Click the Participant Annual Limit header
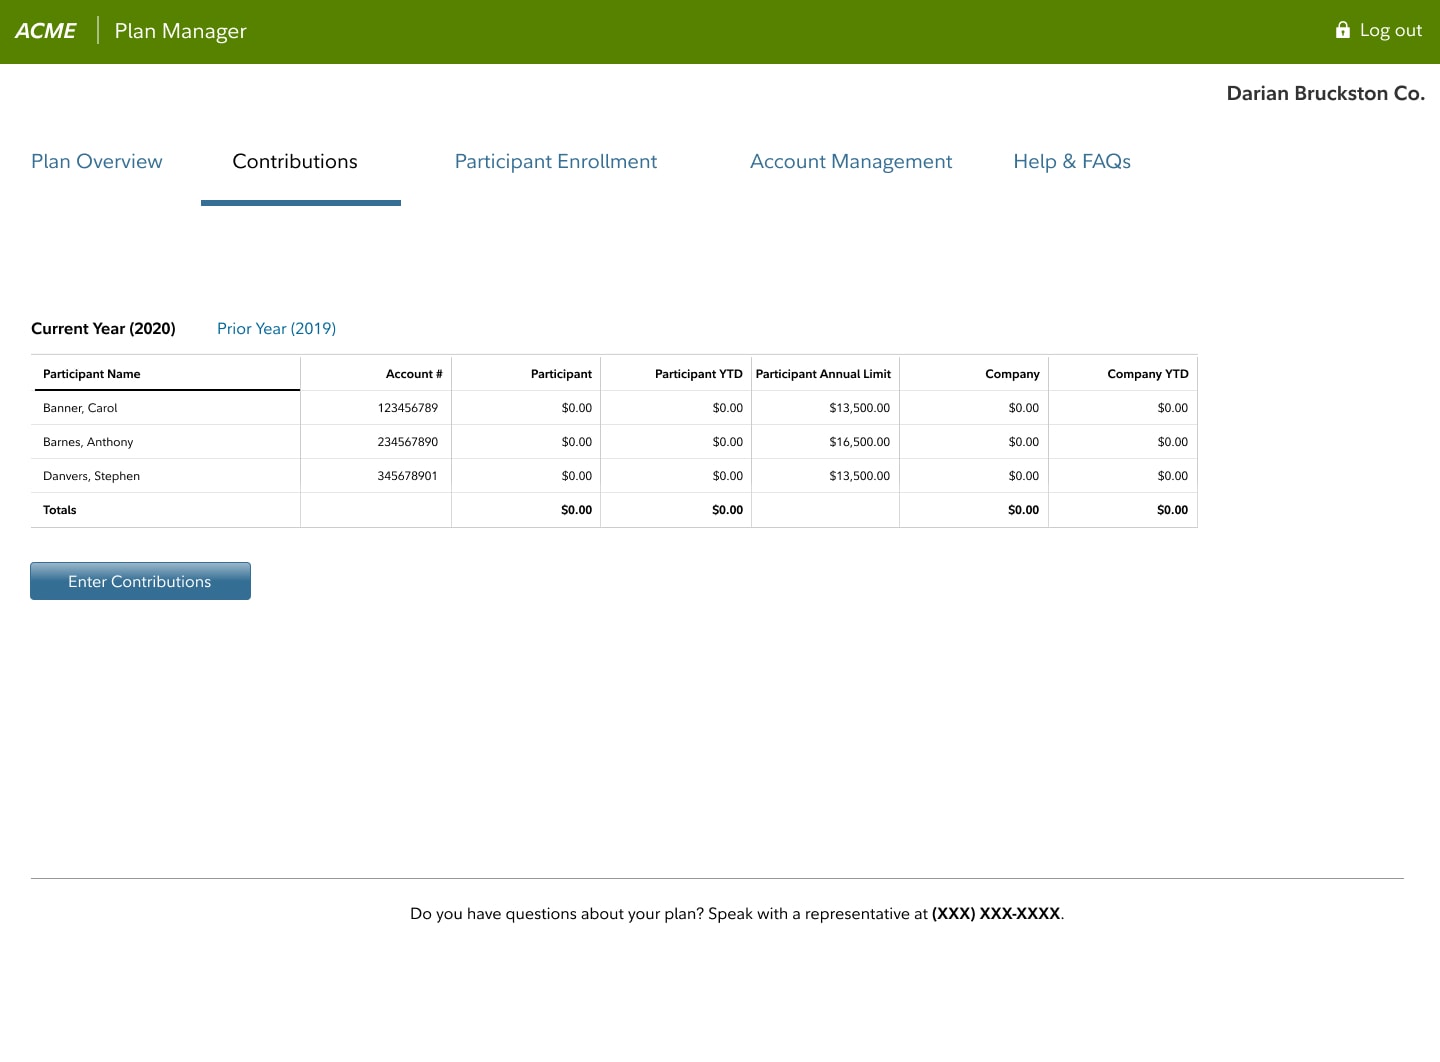Viewport: 1440px width, 1062px height. click(823, 374)
